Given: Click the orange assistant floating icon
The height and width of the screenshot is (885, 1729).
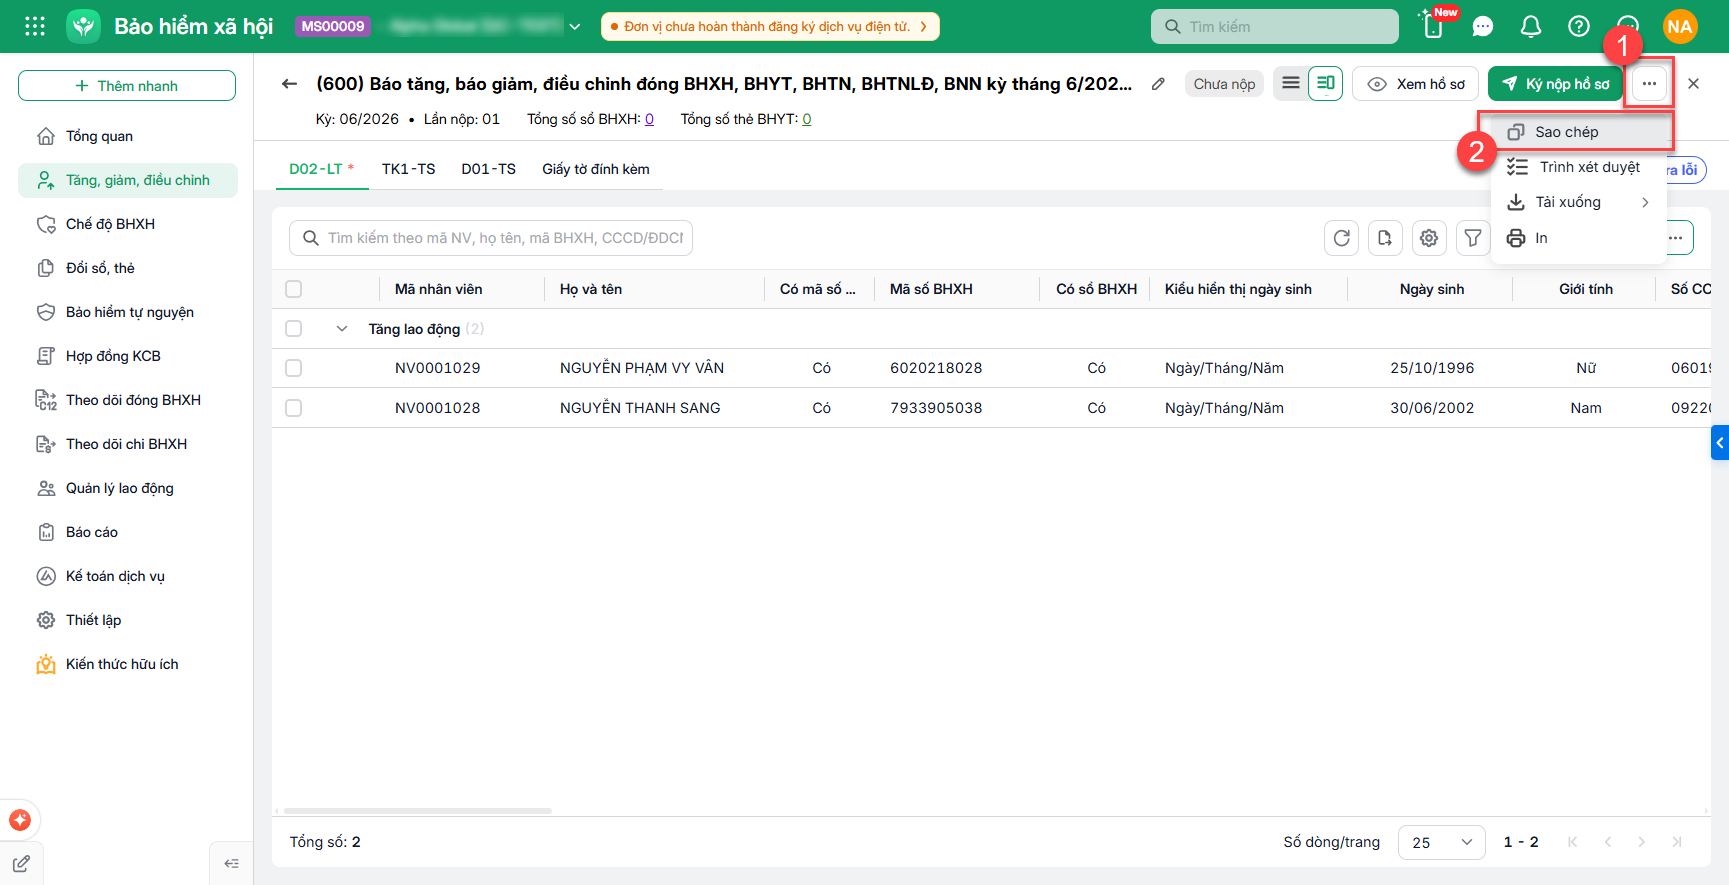Looking at the screenshot, I should (x=20, y=820).
